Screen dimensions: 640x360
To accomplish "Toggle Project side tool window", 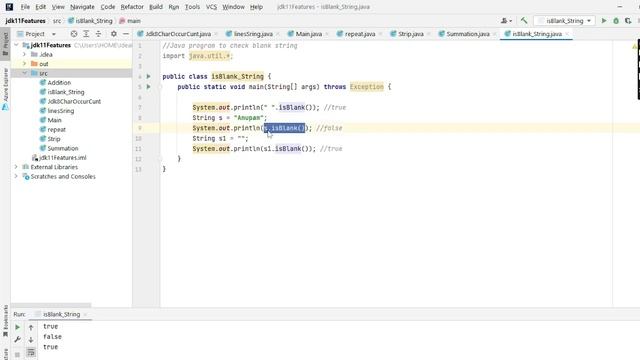I will pos(5,44).
